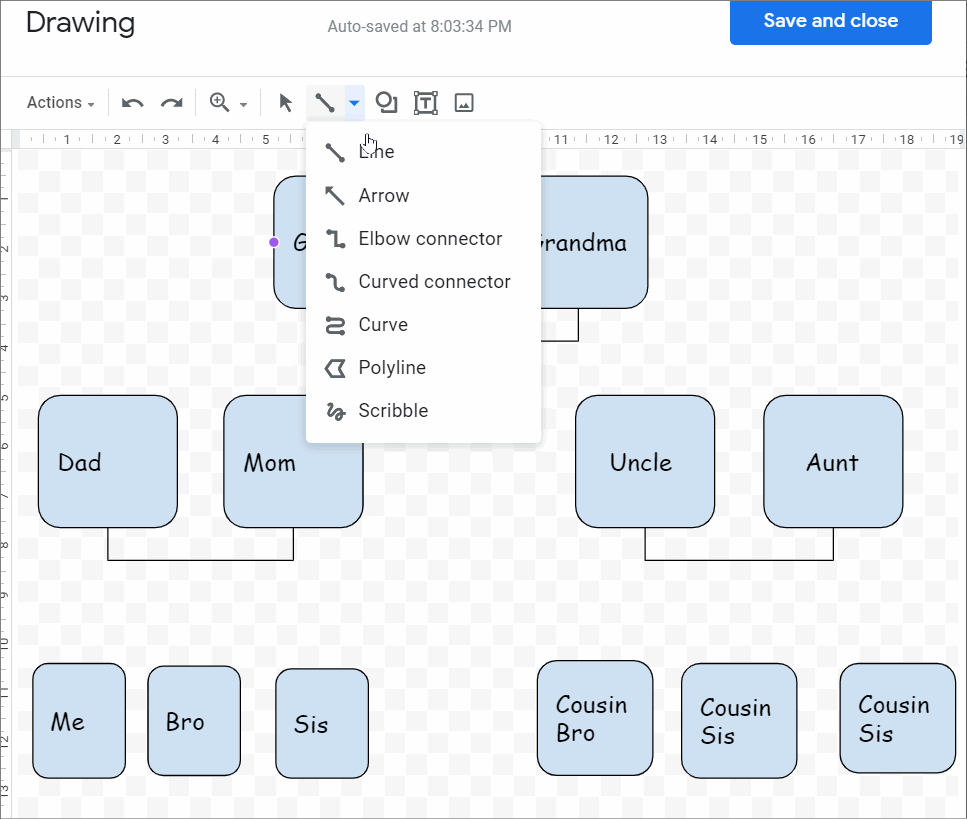
Task: Click the Zoom magnifier icon
Action: point(219,102)
